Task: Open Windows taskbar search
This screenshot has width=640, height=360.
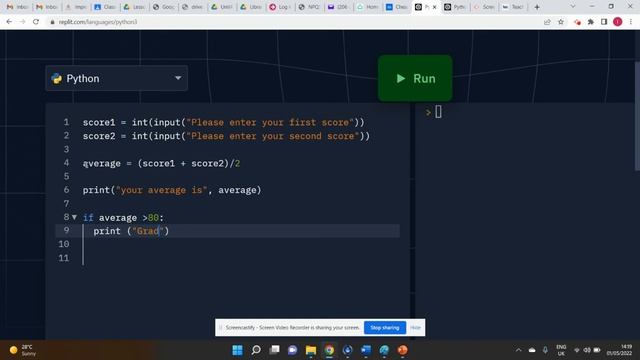Action: pyautogui.click(x=256, y=350)
